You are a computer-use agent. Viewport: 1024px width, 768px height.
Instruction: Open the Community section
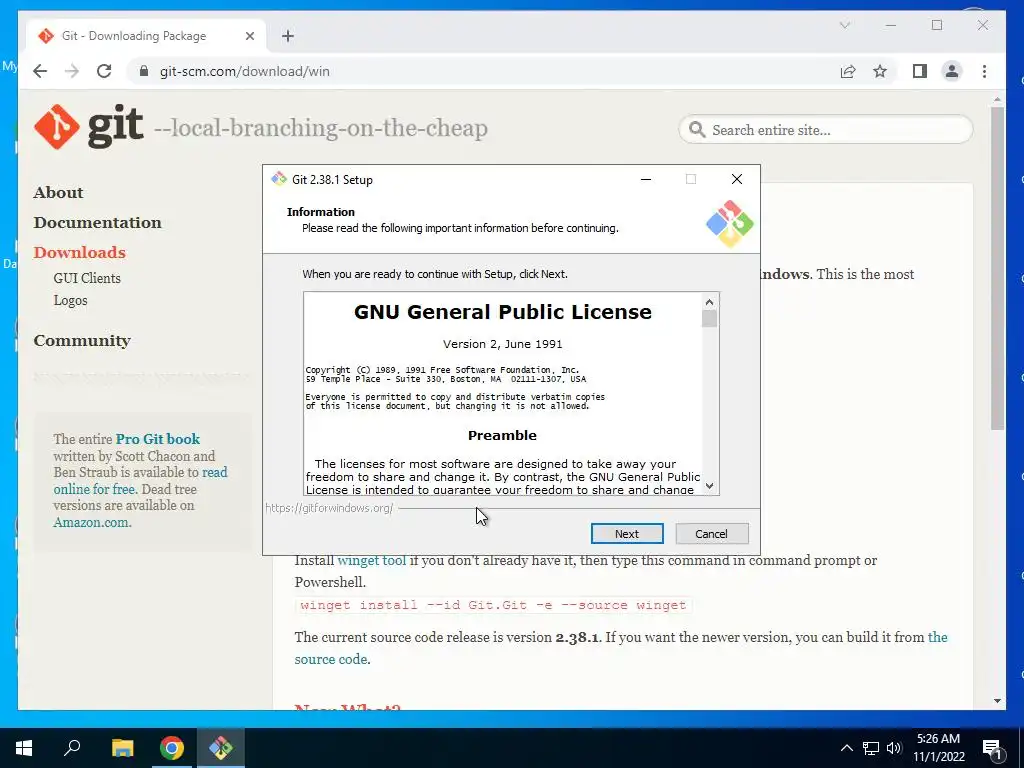pyautogui.click(x=82, y=341)
